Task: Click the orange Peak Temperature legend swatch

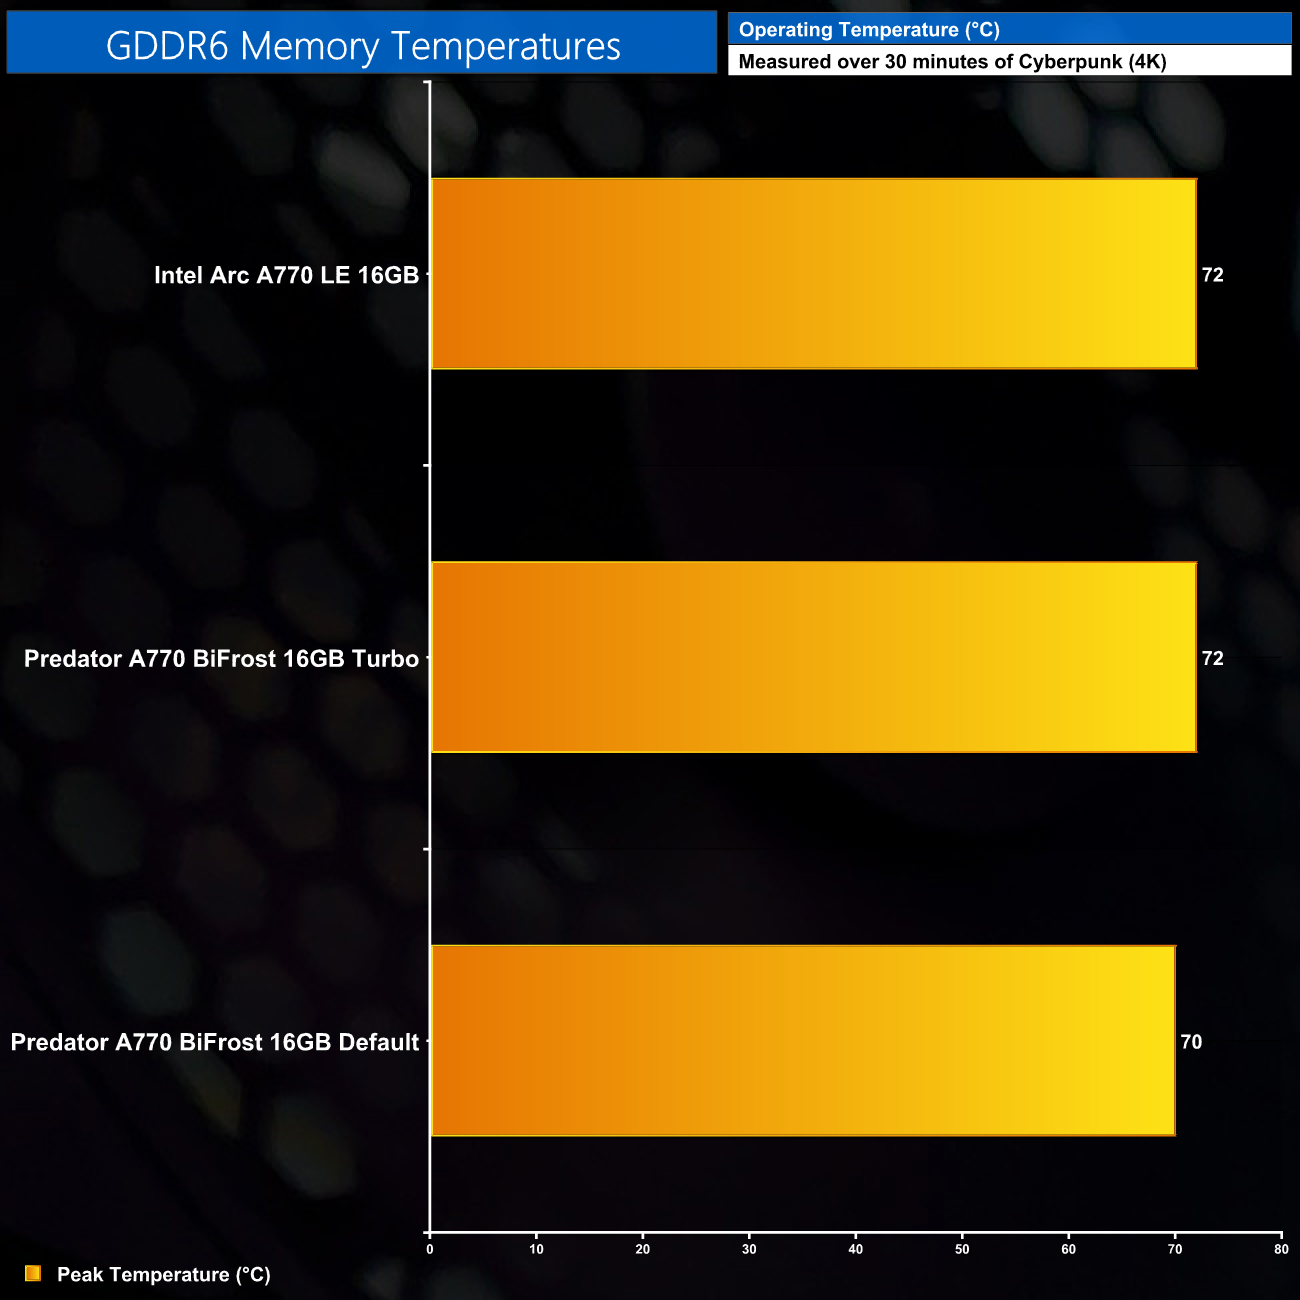Action: 33,1273
